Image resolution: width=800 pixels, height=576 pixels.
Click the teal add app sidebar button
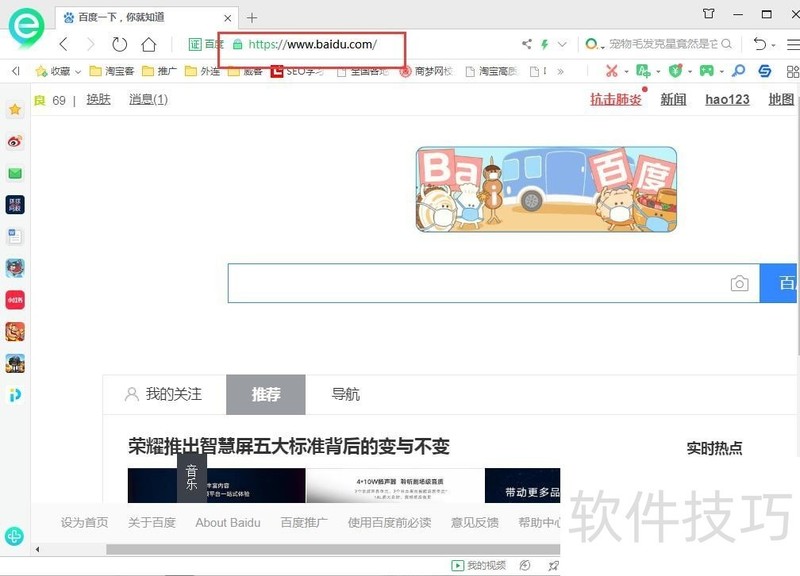pyautogui.click(x=14, y=536)
